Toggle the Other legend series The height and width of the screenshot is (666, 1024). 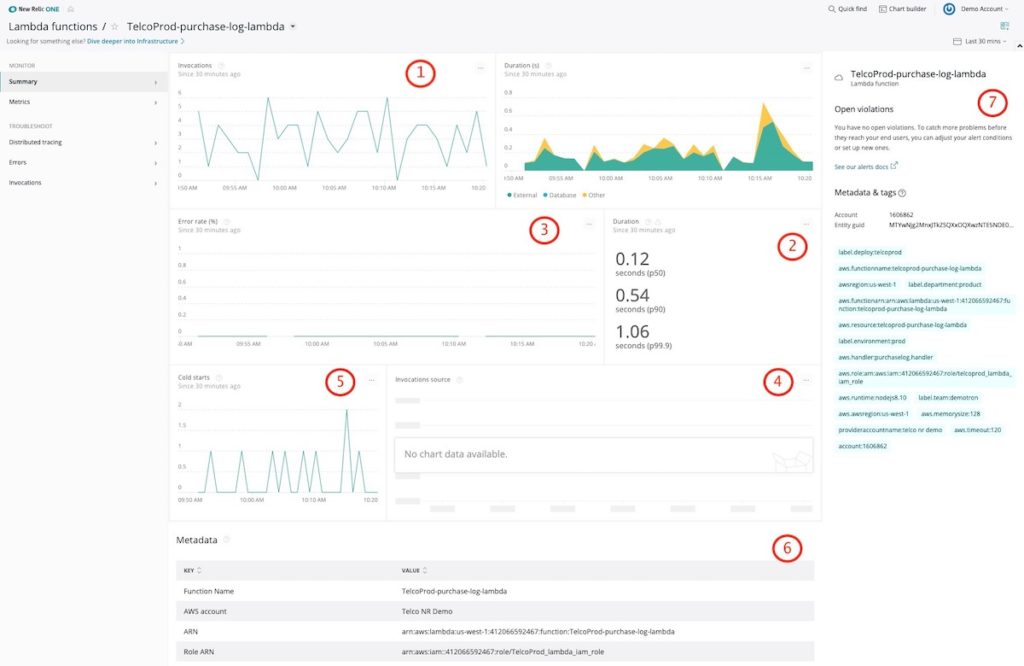pyautogui.click(x=594, y=195)
